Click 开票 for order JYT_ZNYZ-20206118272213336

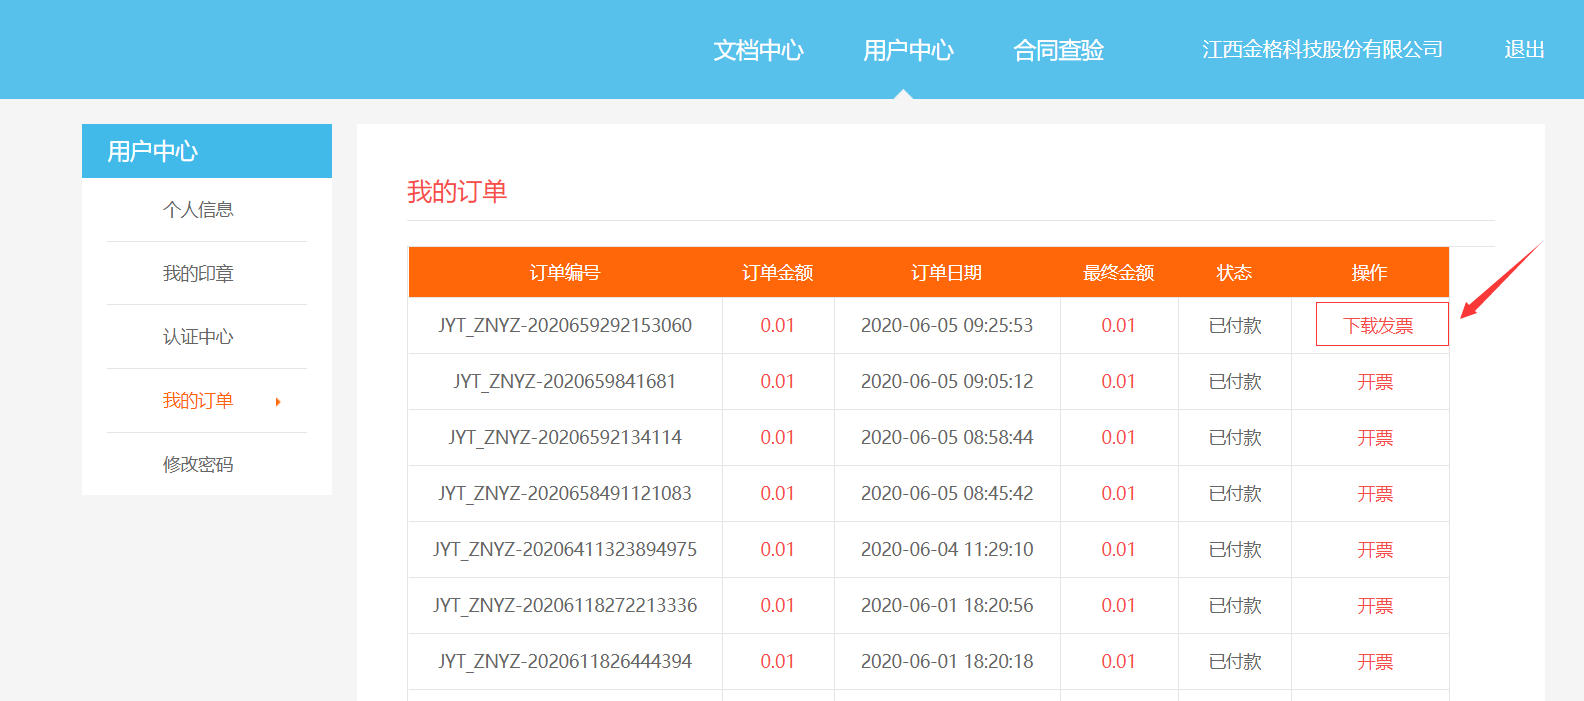coord(1375,606)
